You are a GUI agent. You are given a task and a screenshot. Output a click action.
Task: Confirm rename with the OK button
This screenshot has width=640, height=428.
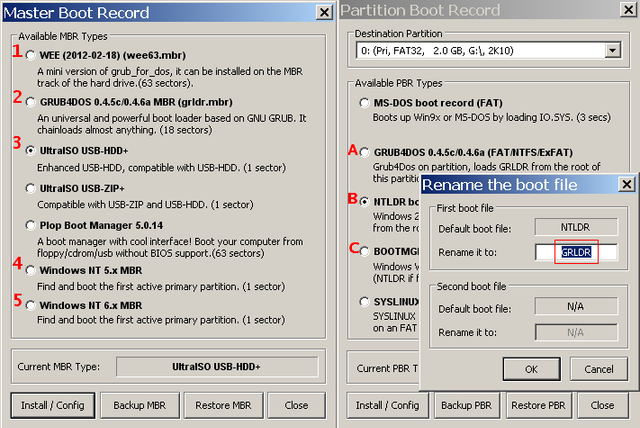click(531, 369)
